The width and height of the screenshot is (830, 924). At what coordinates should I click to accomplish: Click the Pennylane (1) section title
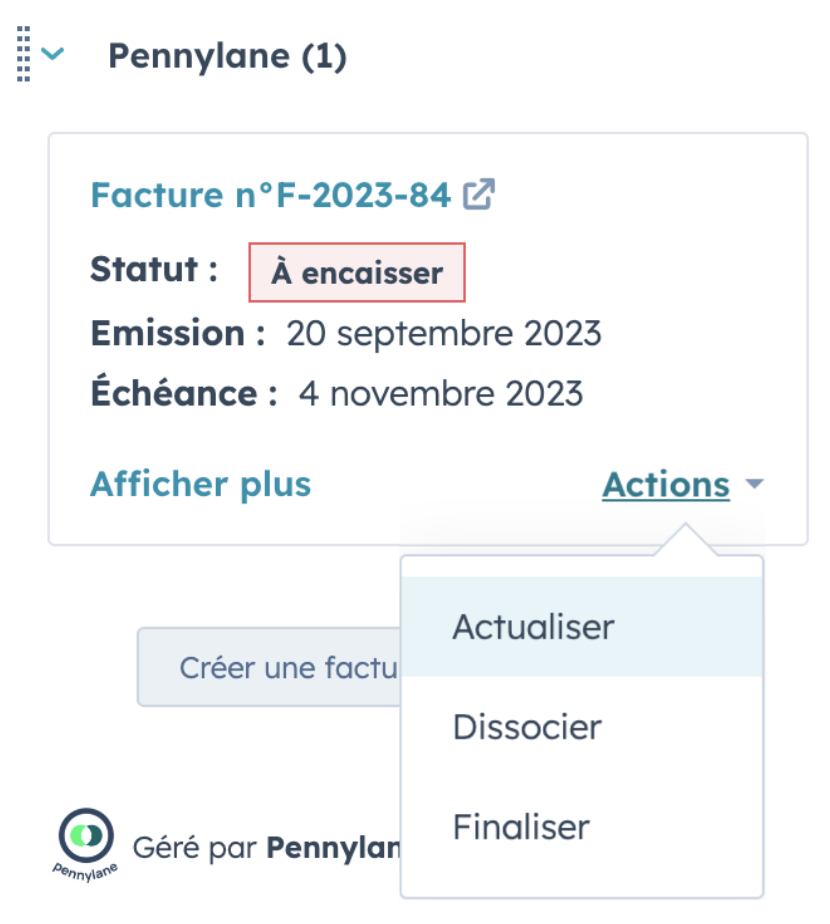point(228,57)
